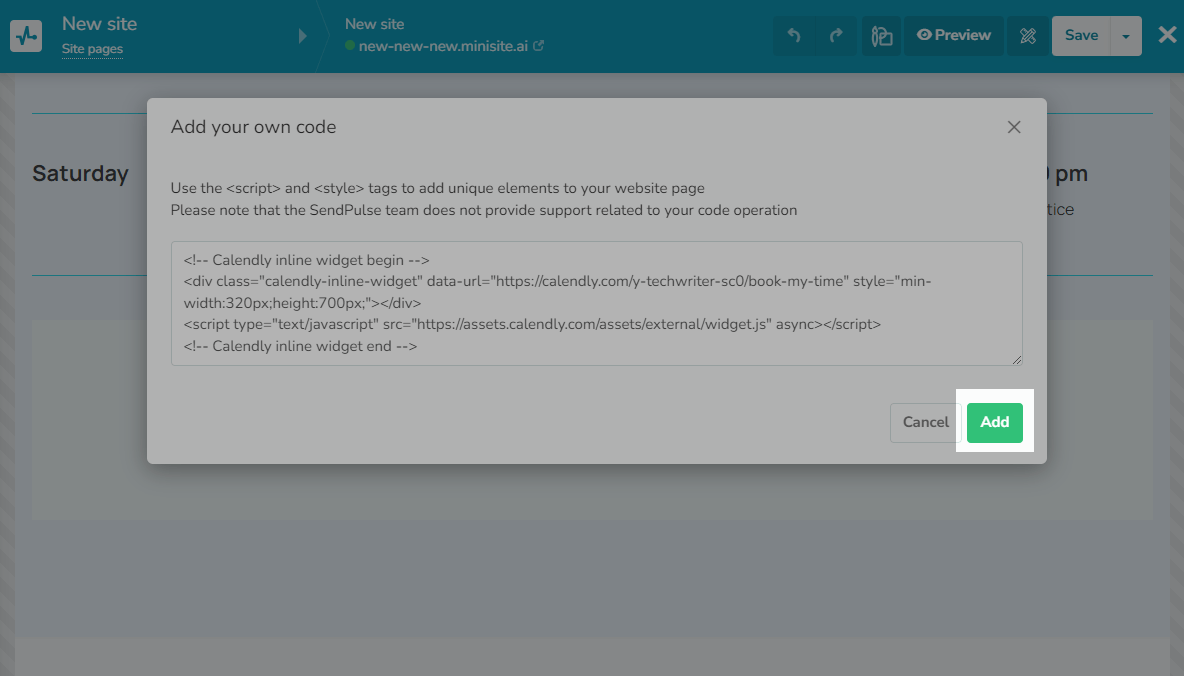Screen dimensions: 1184x676
Task: Click the undo arrow in toolbar
Action: 794,35
